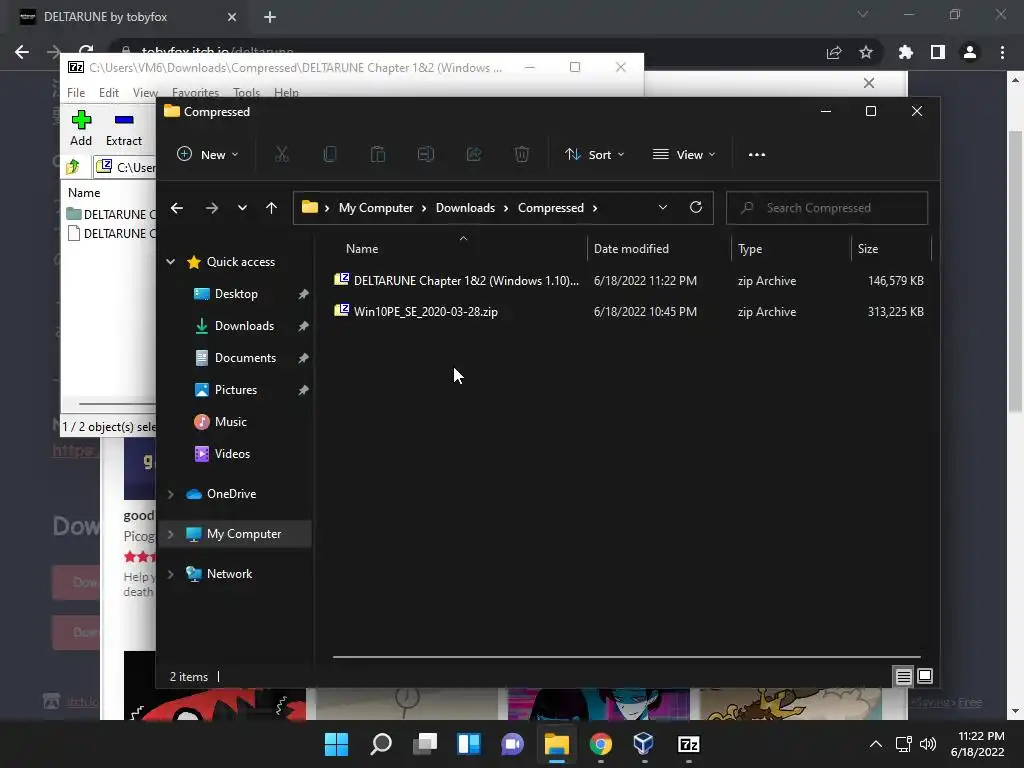This screenshot has width=1024, height=768.
Task: Expand the My Computer tree node
Action: pos(170,534)
